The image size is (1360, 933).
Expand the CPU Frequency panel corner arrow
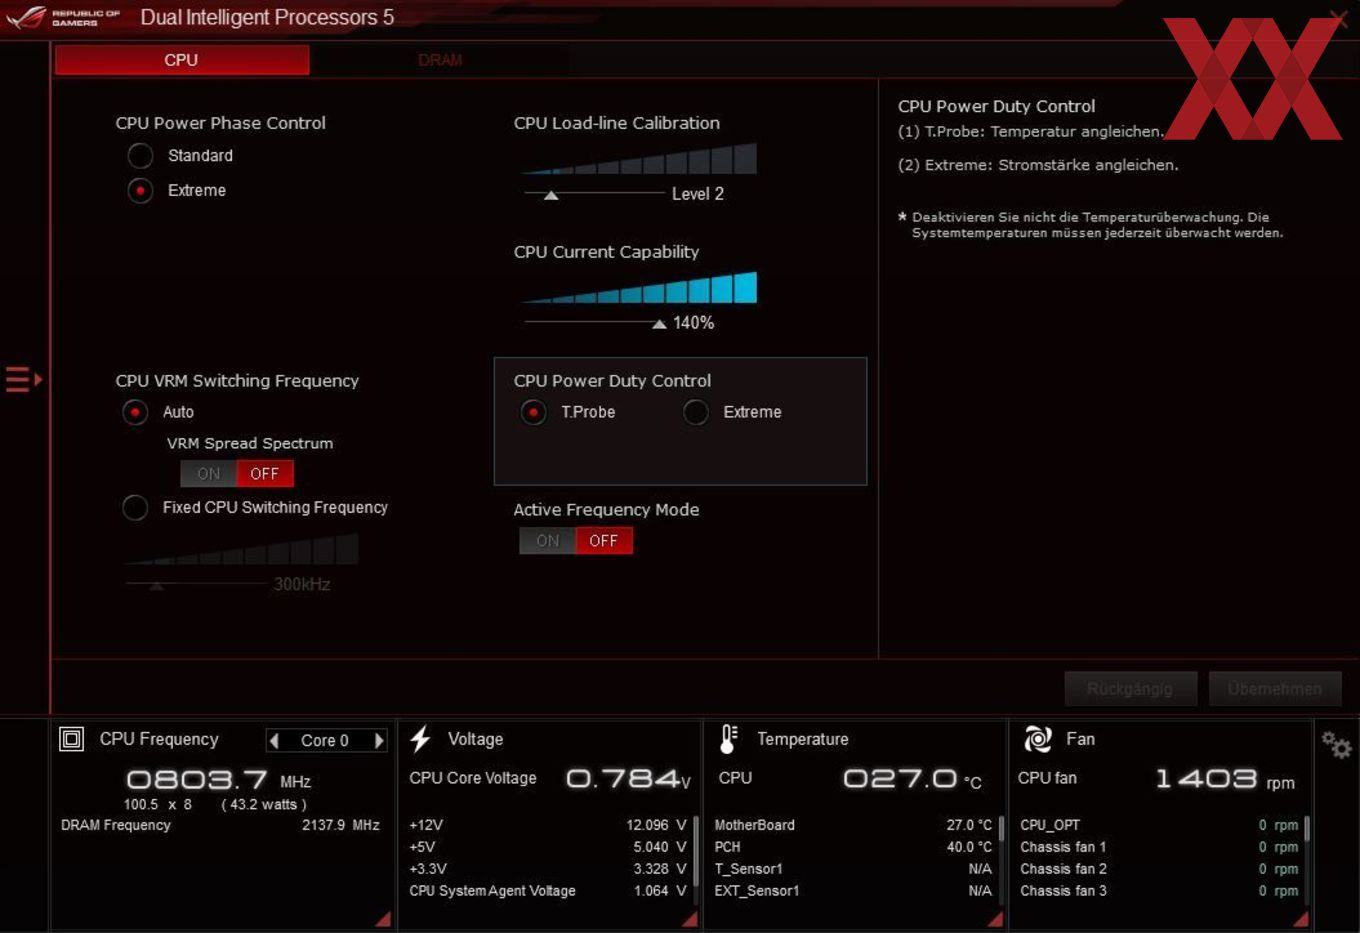pos(383,919)
